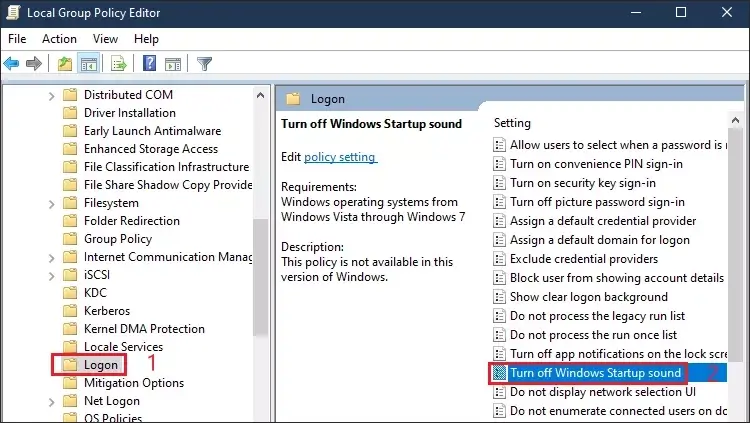Click the policy icon beside Turn on convenience PIN sign-in

(x=499, y=164)
